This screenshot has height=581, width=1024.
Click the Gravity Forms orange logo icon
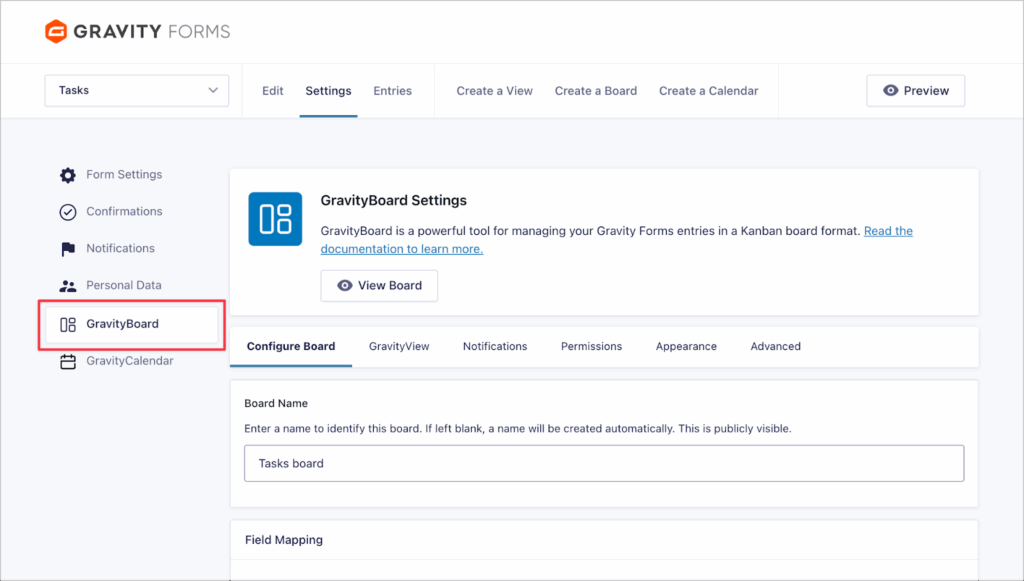click(x=56, y=31)
